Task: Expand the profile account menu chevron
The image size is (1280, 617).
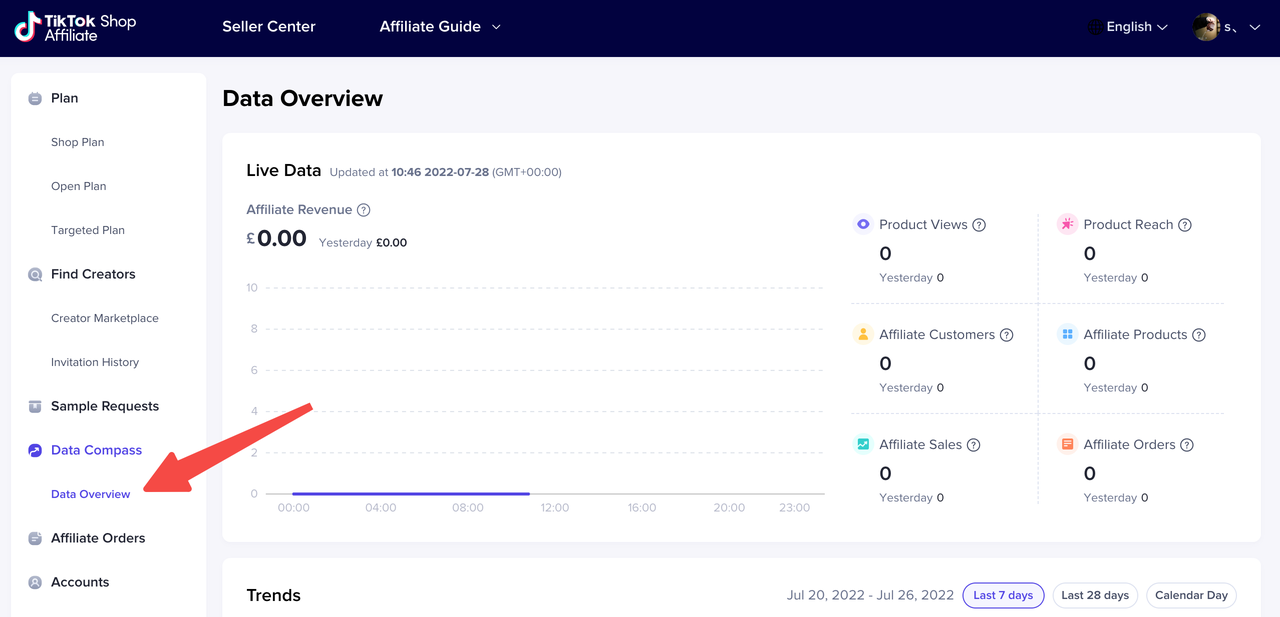Action: point(1255,27)
